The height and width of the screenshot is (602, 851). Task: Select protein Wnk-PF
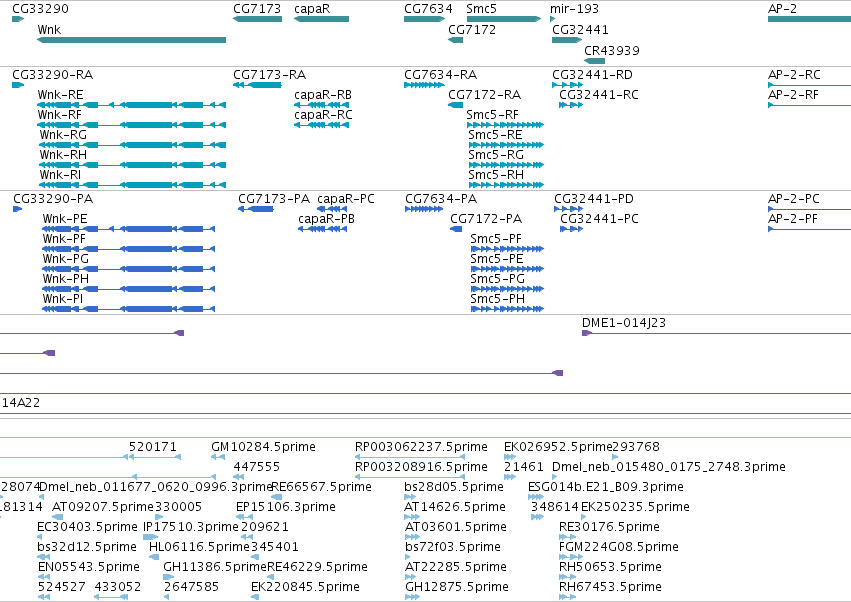(x=129, y=249)
